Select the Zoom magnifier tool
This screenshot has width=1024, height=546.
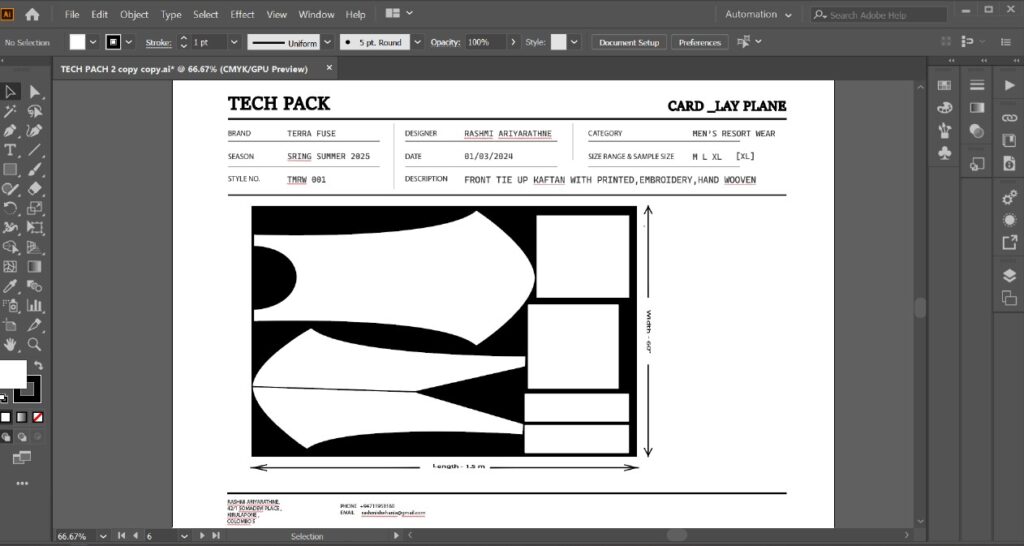[x=35, y=344]
